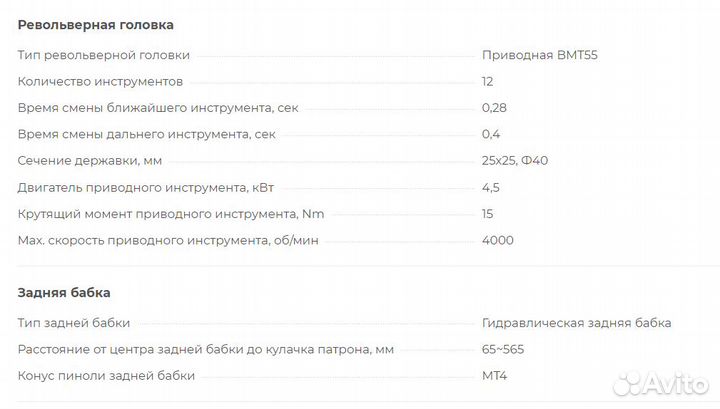Screen dimensions: 720x409
Task: Select the "Гидравлическая задняя бабка" value
Action: pos(576,323)
